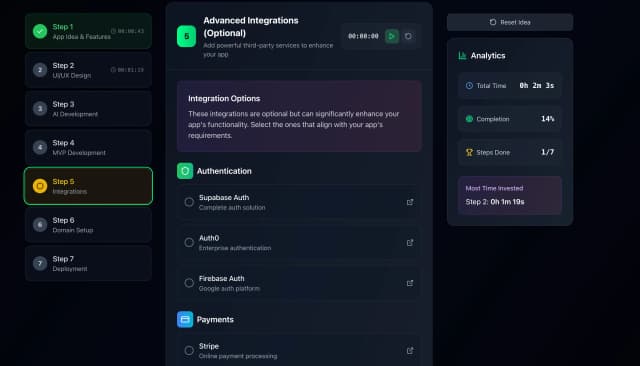Image resolution: width=640 pixels, height=366 pixels.
Task: Go to Step 6 Domain Setup
Action: pos(88,224)
